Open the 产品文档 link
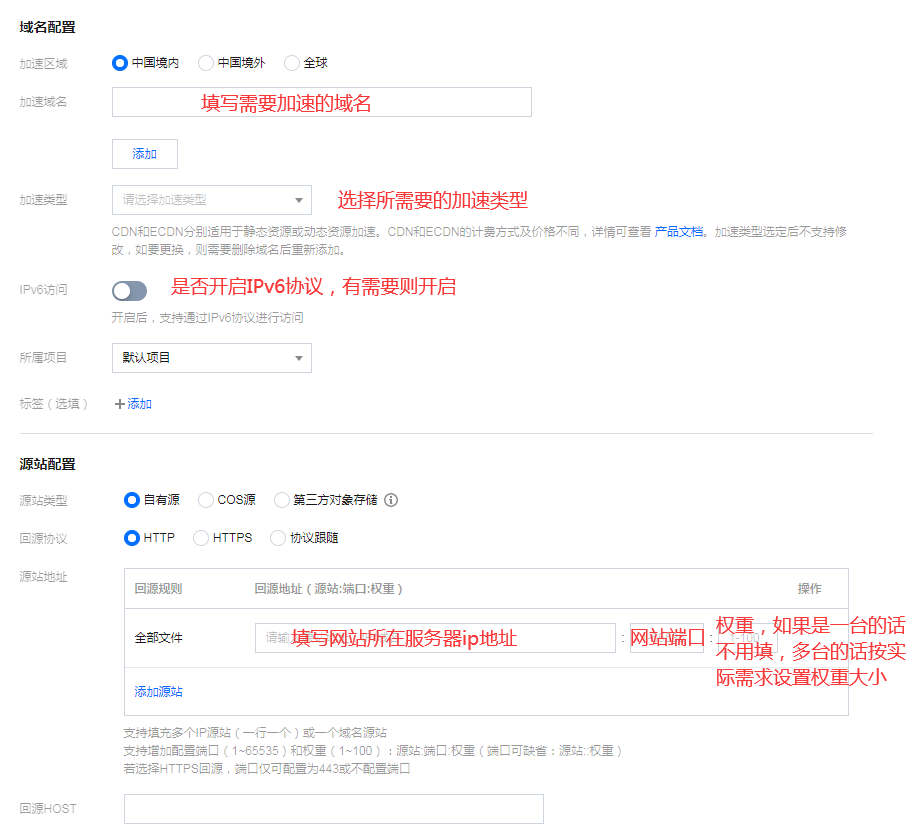 click(679, 232)
